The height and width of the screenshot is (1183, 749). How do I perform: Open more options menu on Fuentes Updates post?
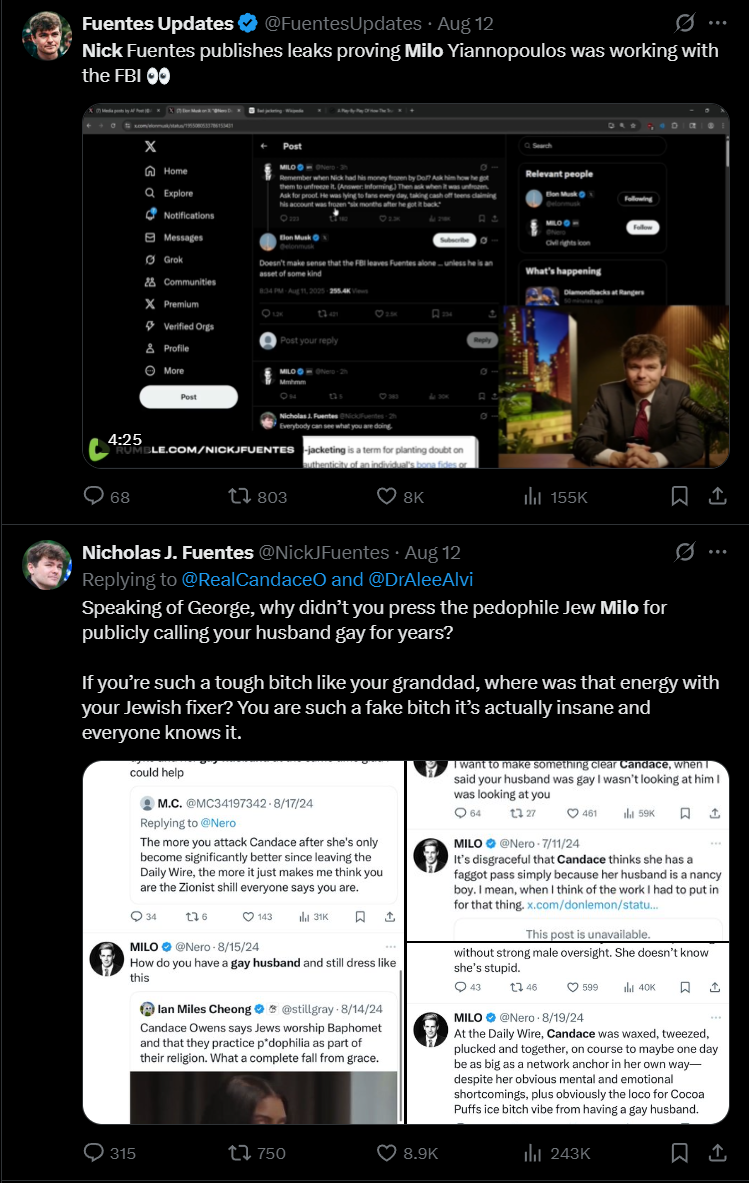[717, 23]
